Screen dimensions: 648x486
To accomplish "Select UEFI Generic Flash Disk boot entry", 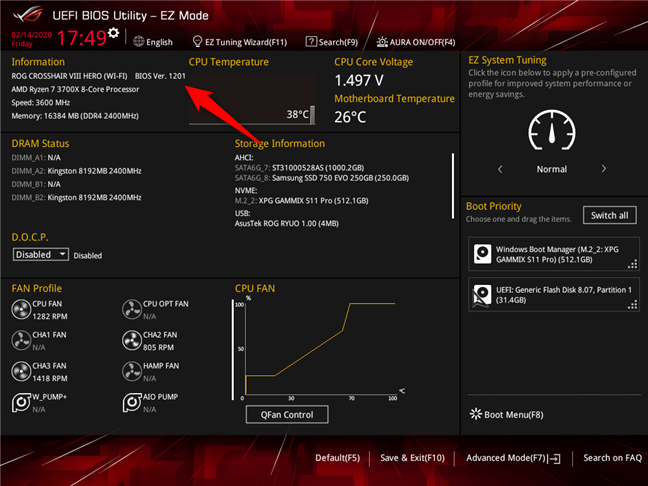I will [x=554, y=295].
